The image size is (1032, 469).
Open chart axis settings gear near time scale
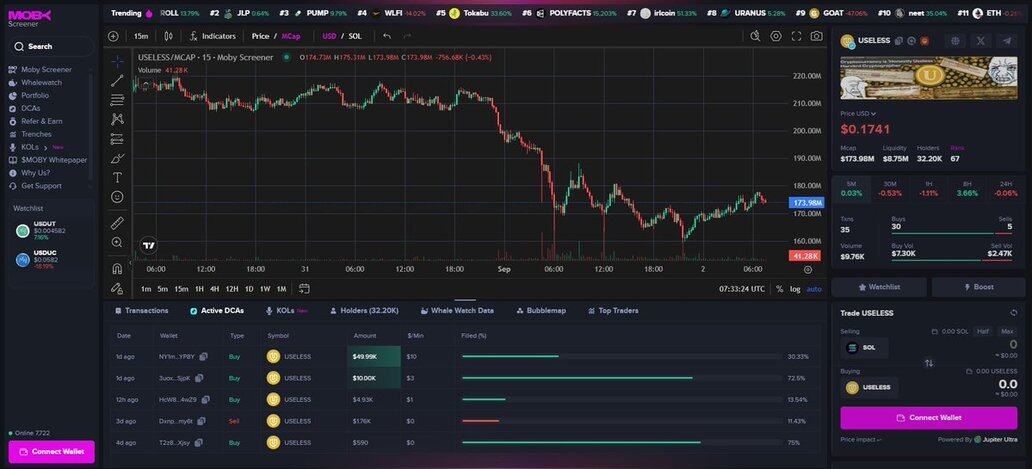[808, 269]
